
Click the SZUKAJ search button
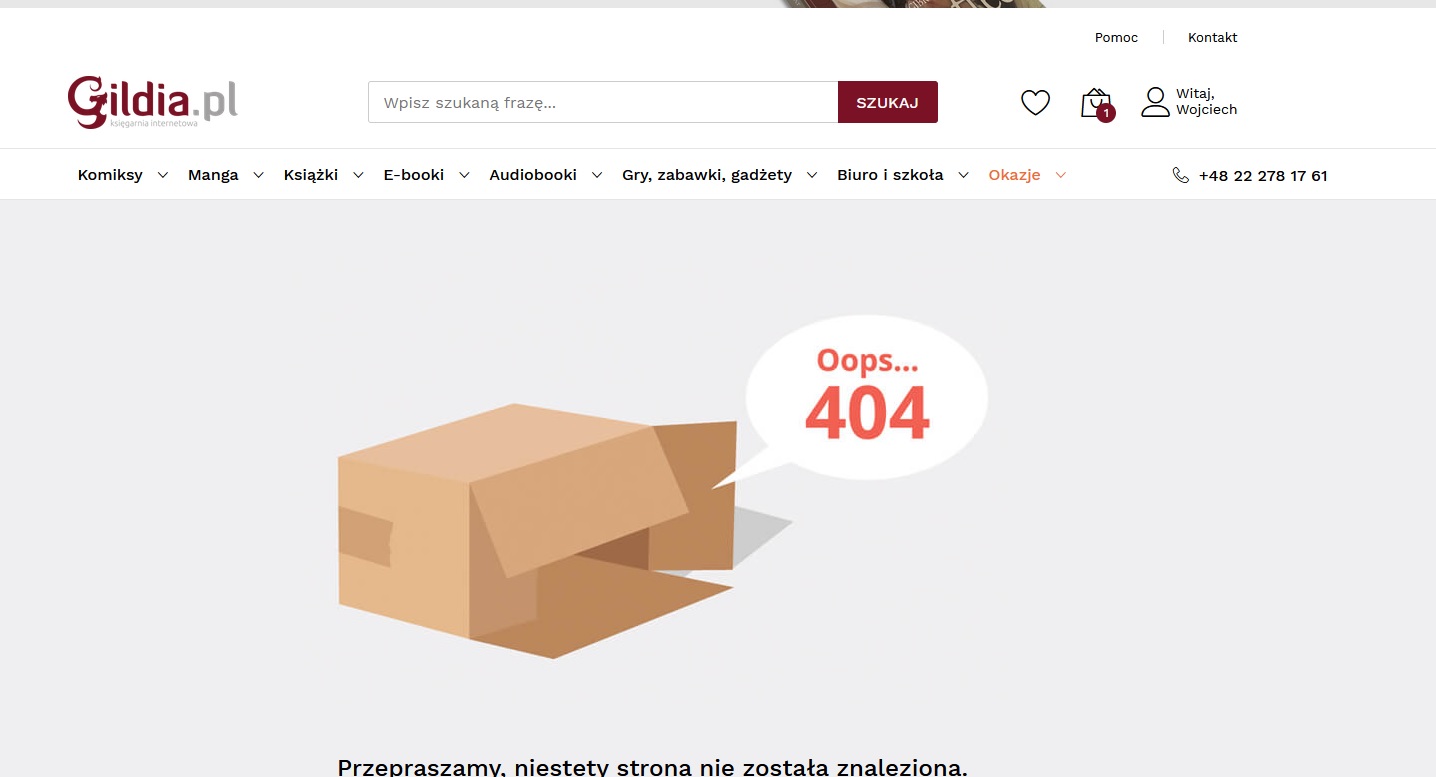click(x=887, y=102)
